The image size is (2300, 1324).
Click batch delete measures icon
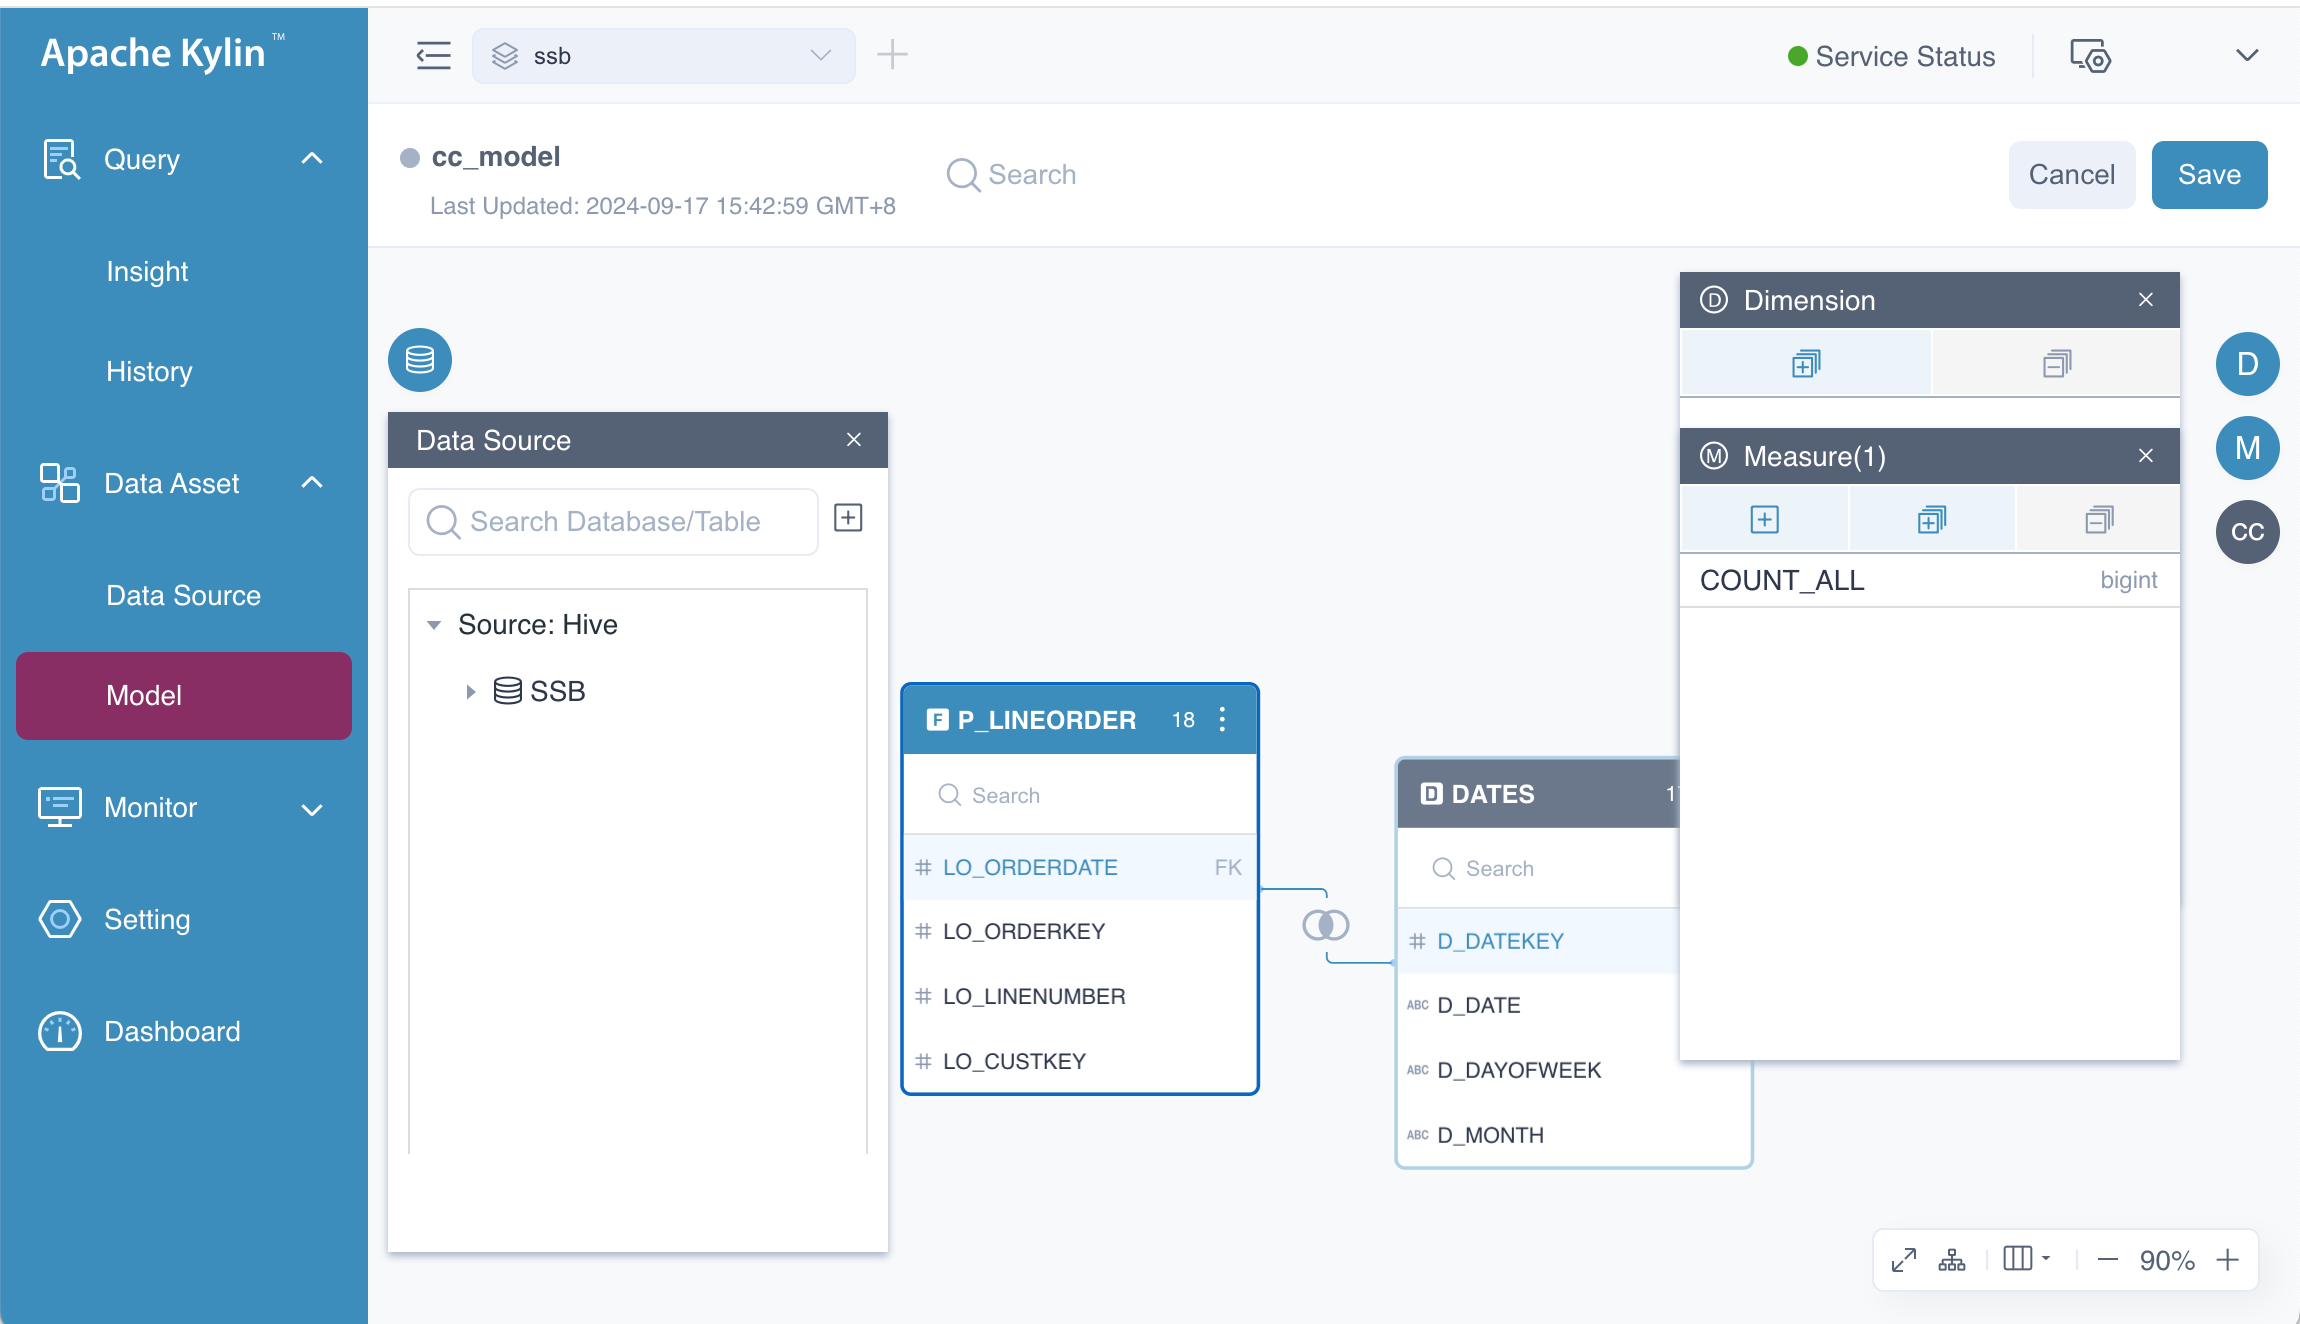click(2098, 520)
